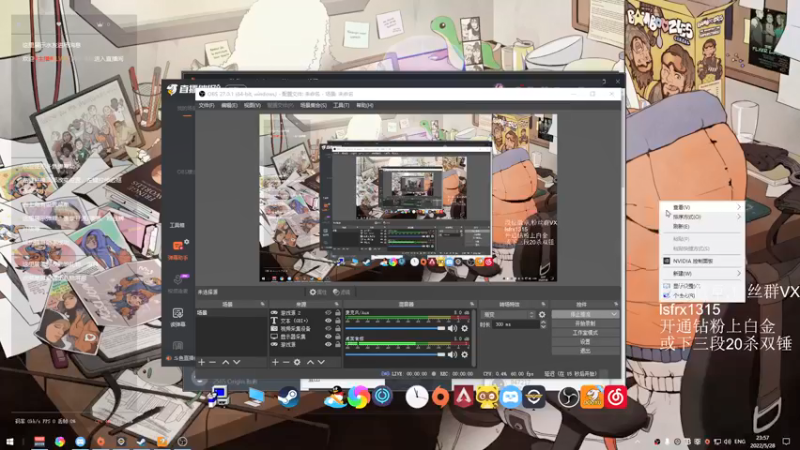Click the Settings (设置) button in Controls
Screen dimensions: 800x450
pyautogui.click(x=585, y=342)
